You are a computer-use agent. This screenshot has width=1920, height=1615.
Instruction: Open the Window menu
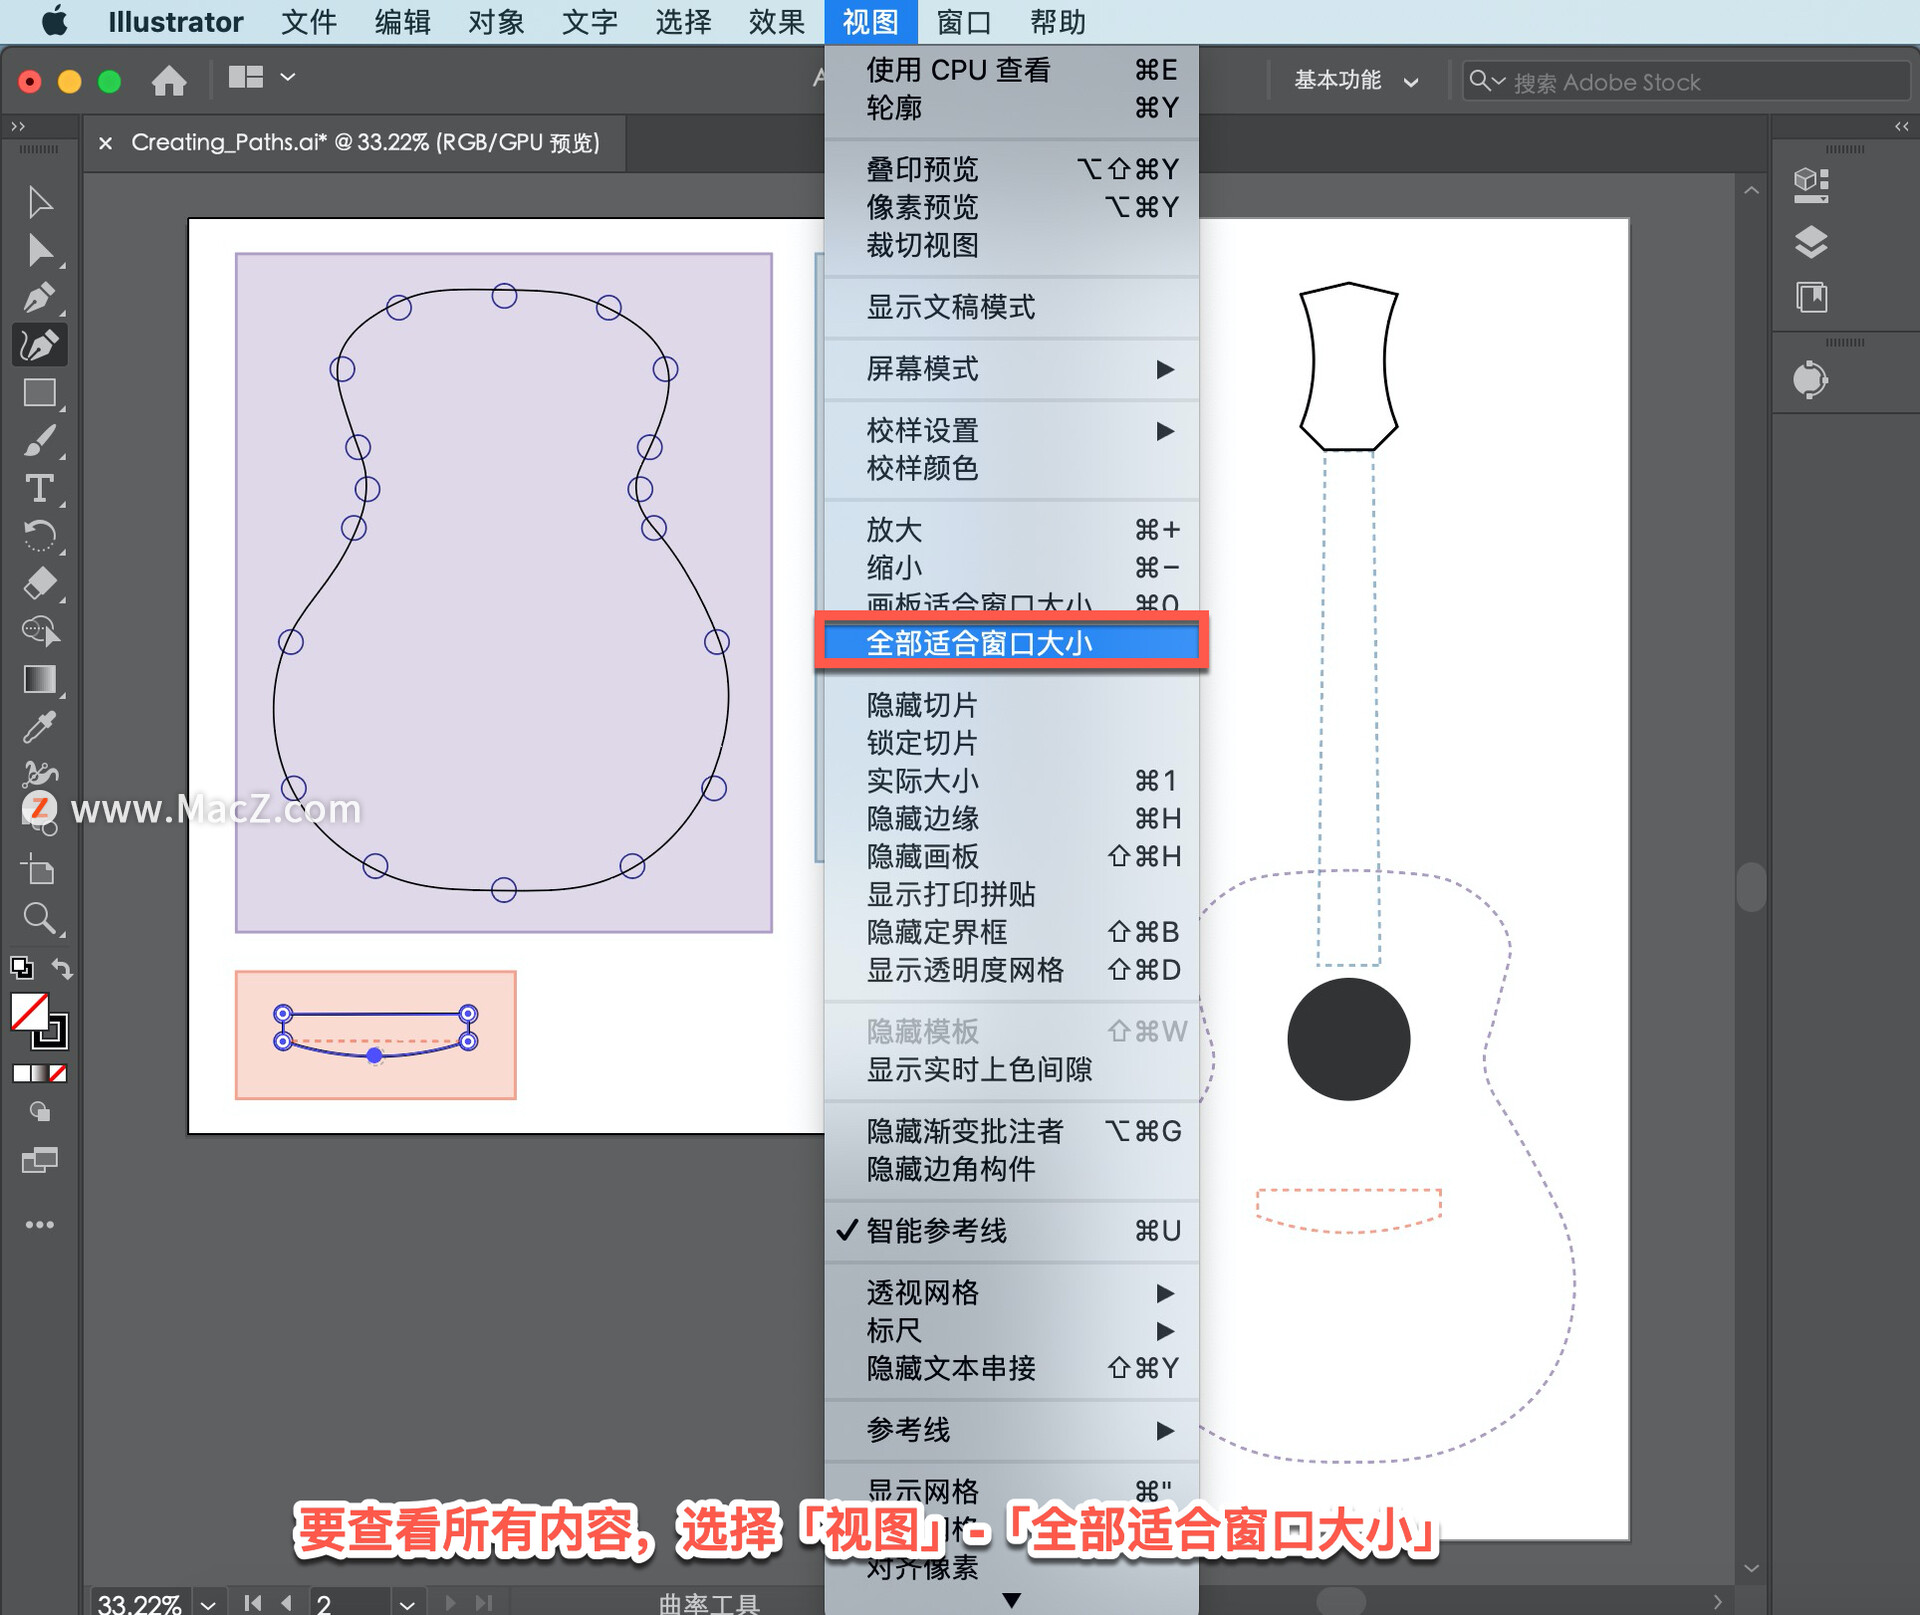[x=963, y=22]
